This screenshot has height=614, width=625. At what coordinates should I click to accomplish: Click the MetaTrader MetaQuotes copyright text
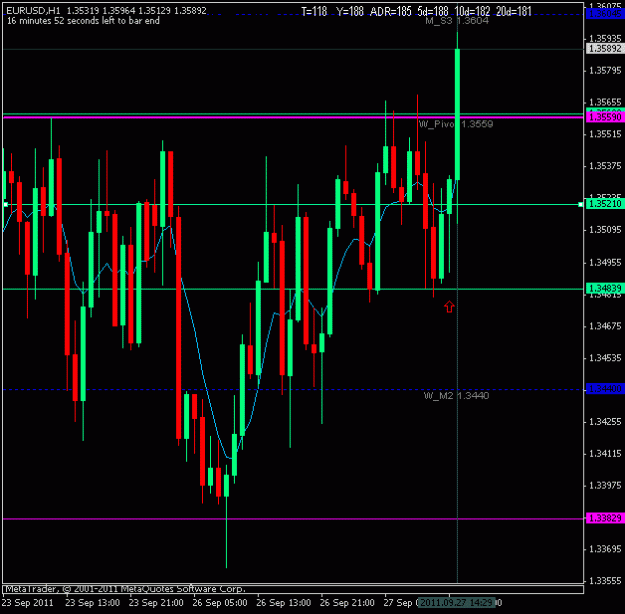click(x=125, y=589)
